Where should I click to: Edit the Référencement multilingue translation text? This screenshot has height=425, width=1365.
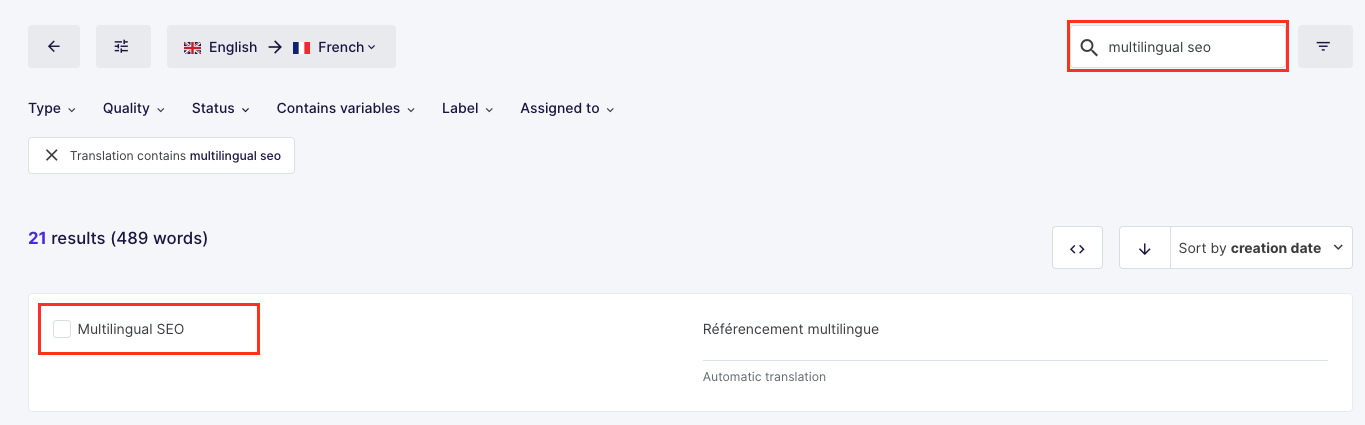(791, 329)
